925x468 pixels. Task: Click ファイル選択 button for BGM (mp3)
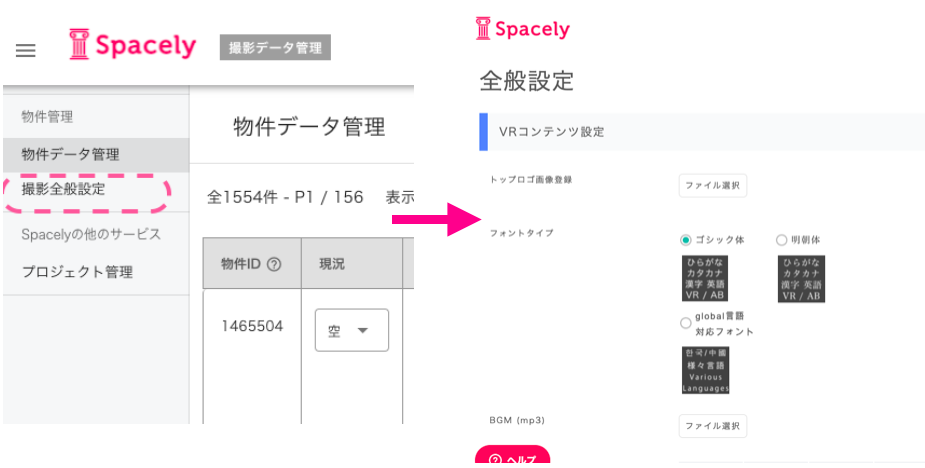point(713,426)
